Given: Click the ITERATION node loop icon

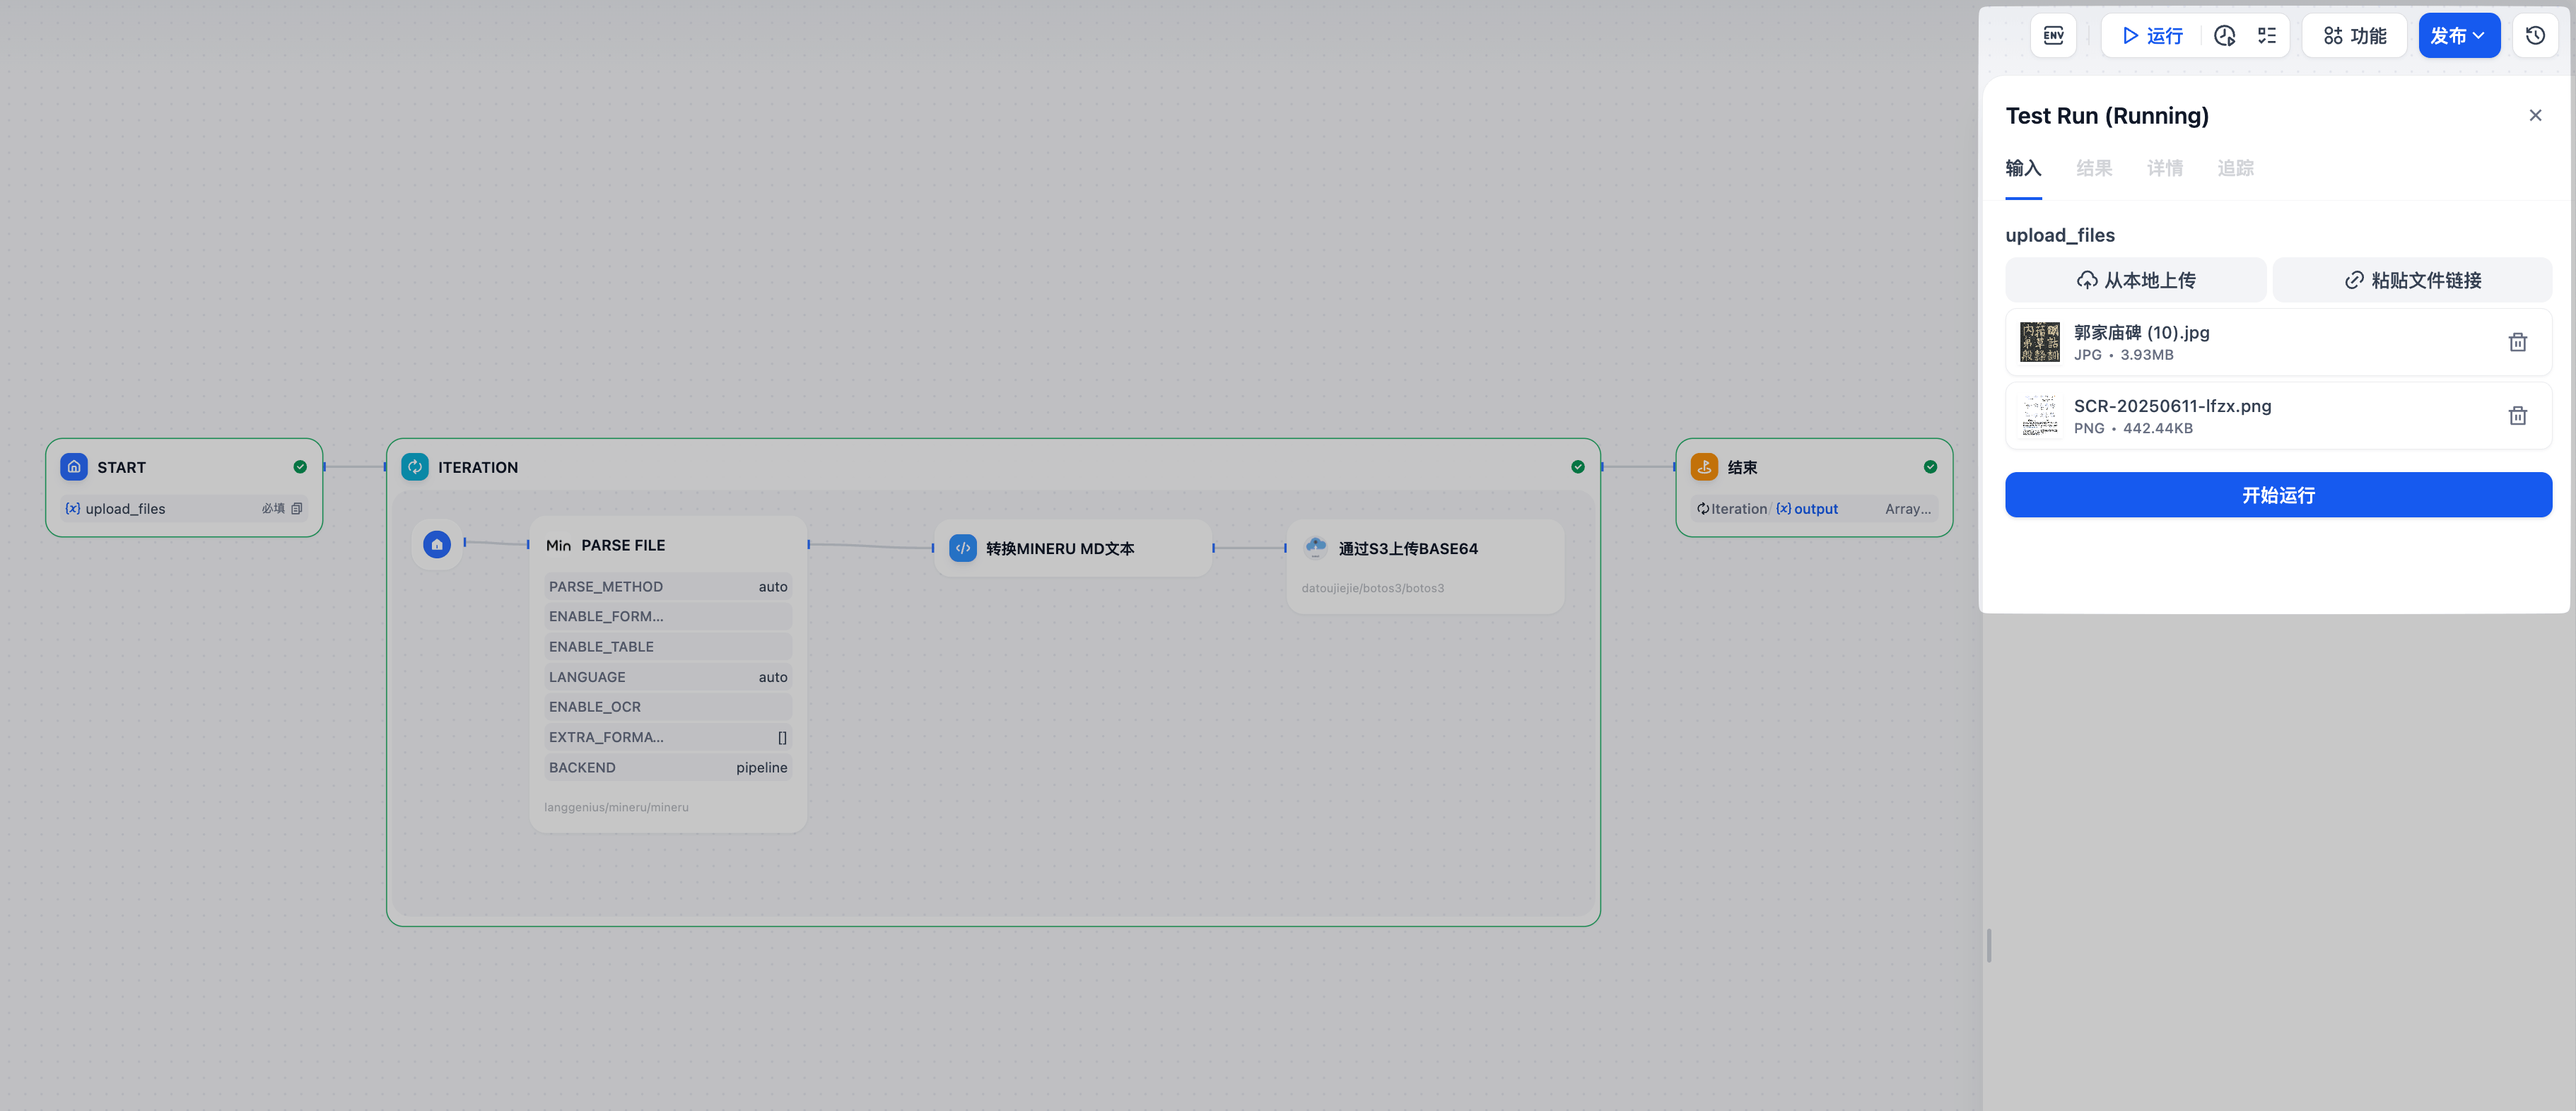Looking at the screenshot, I should (415, 467).
